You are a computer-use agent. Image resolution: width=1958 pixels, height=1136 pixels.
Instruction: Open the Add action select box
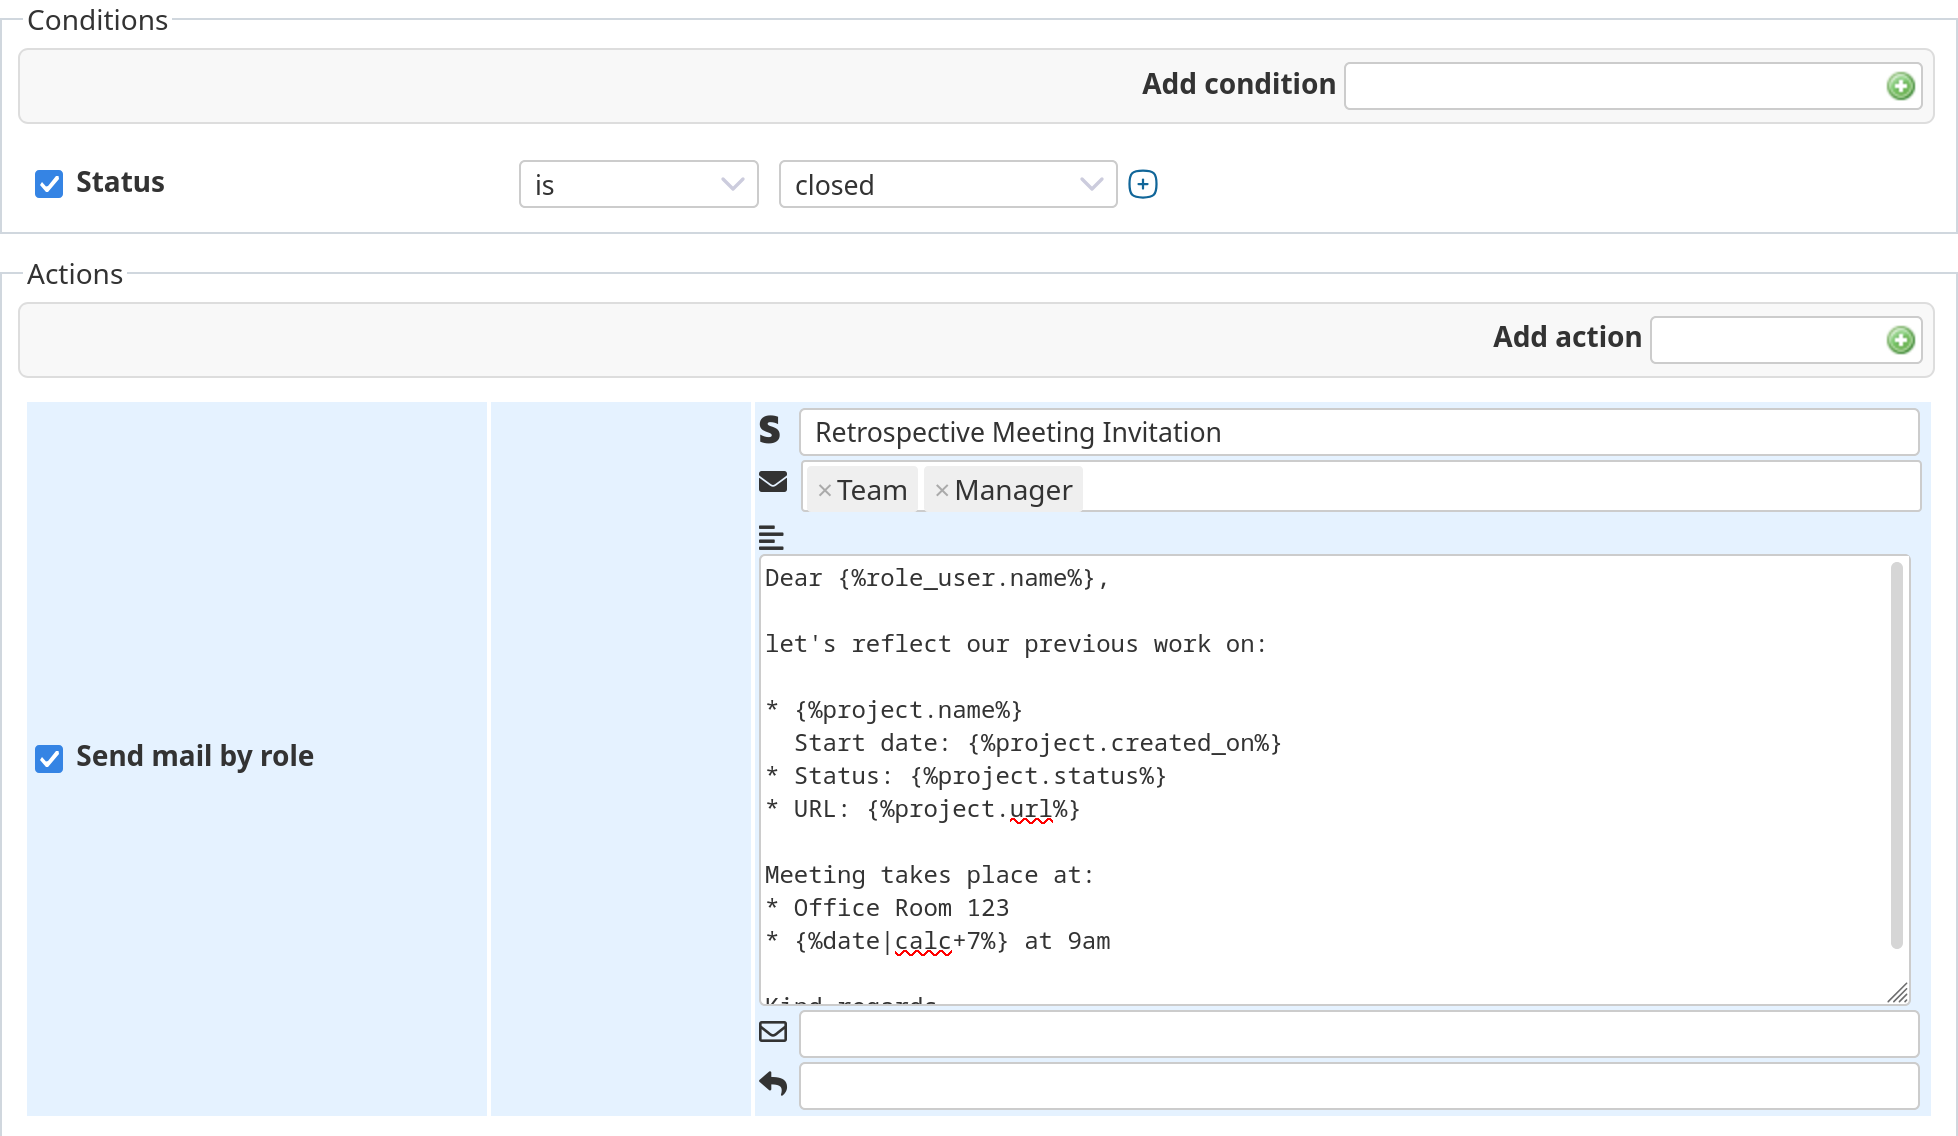[x=1786, y=340]
